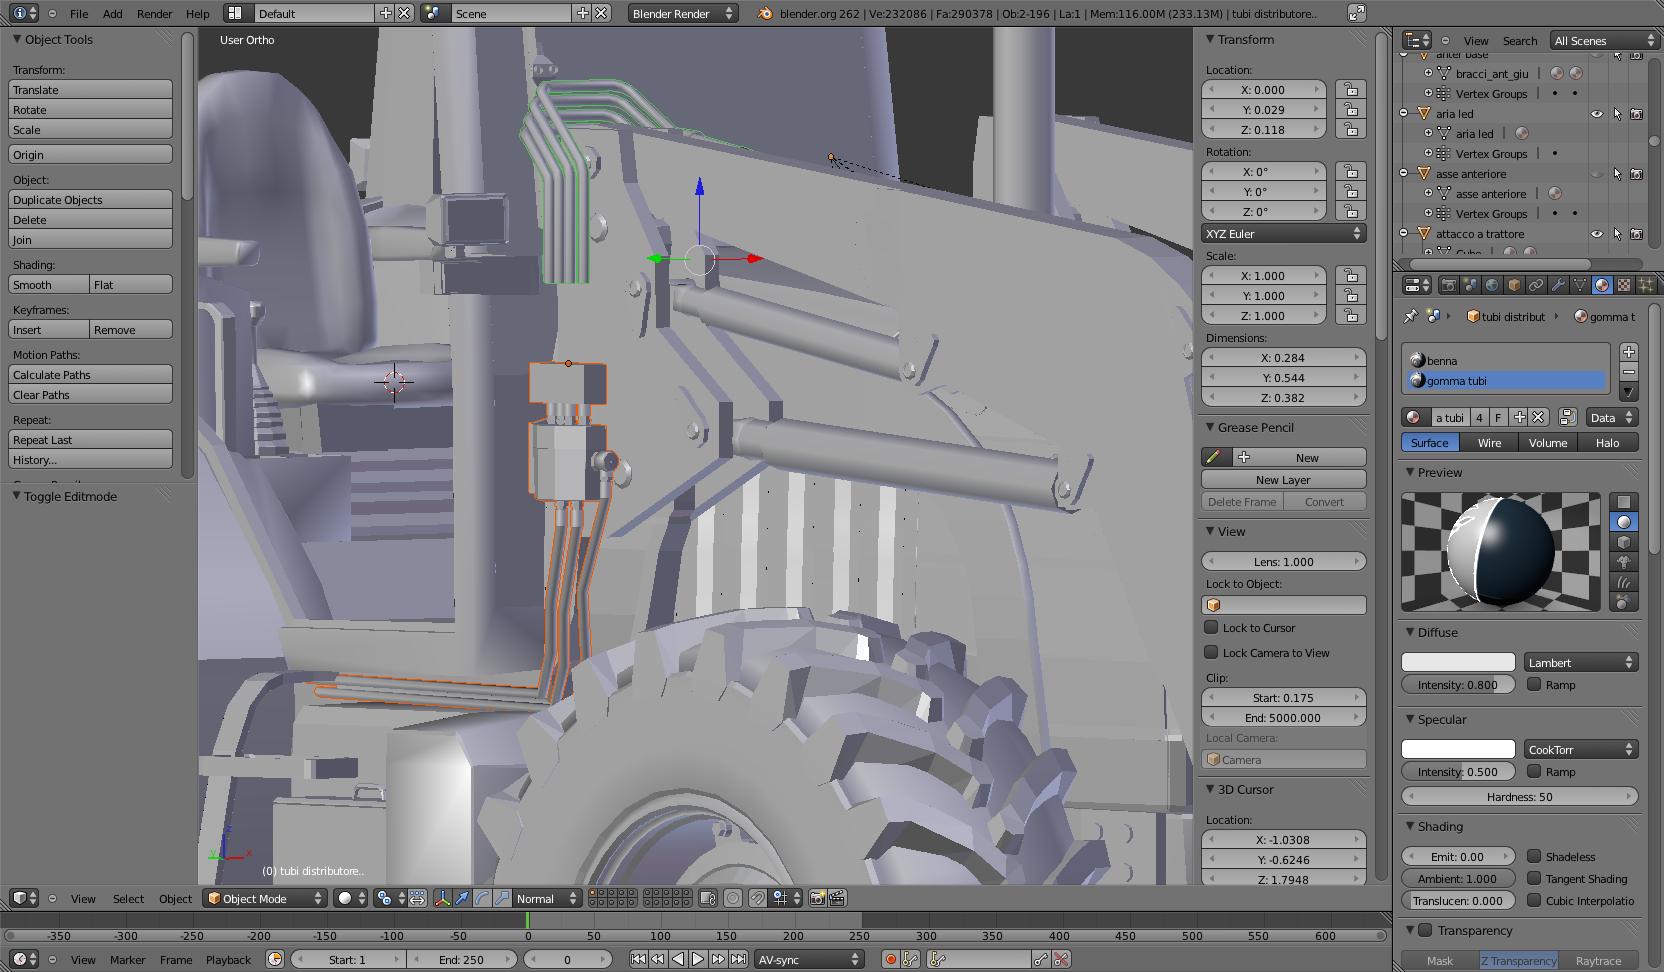Click the Specular color swatch
1664x972 pixels.
pos(1458,749)
